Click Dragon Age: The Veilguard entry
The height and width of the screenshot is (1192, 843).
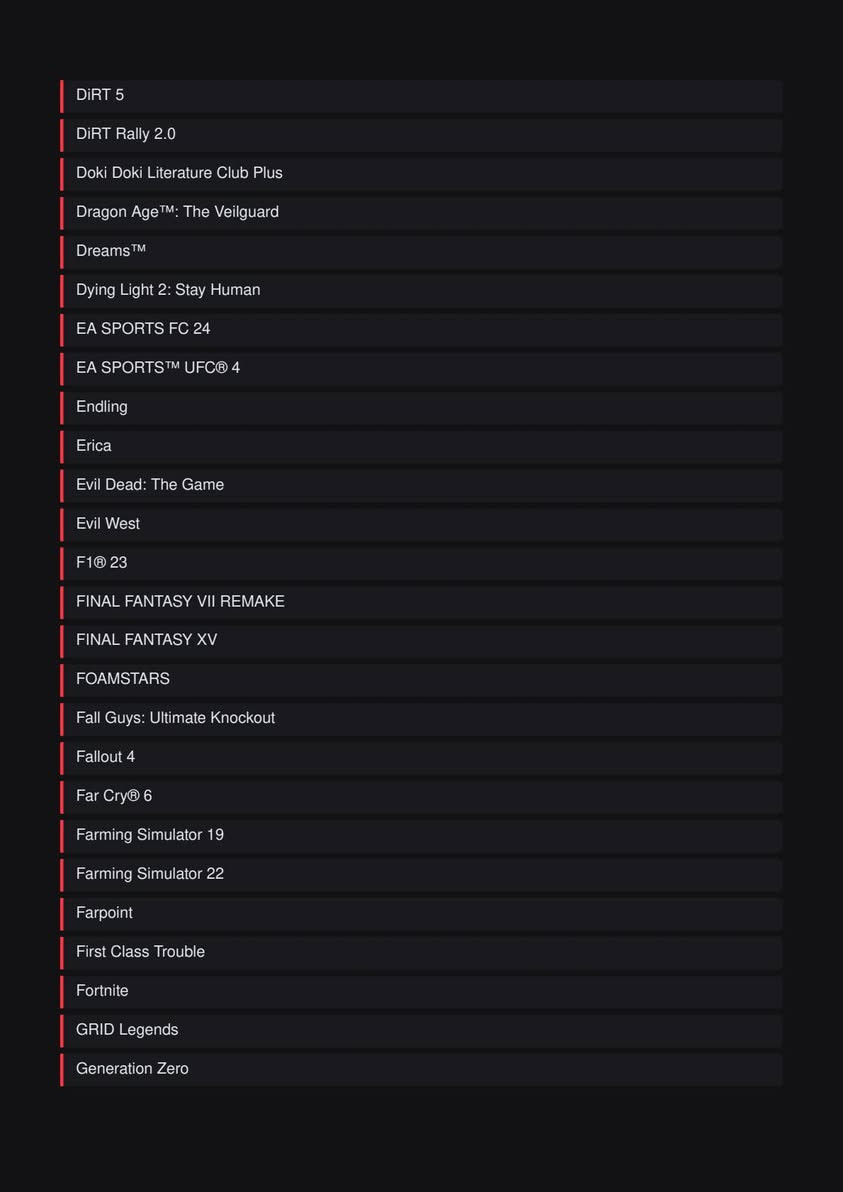[421, 213]
